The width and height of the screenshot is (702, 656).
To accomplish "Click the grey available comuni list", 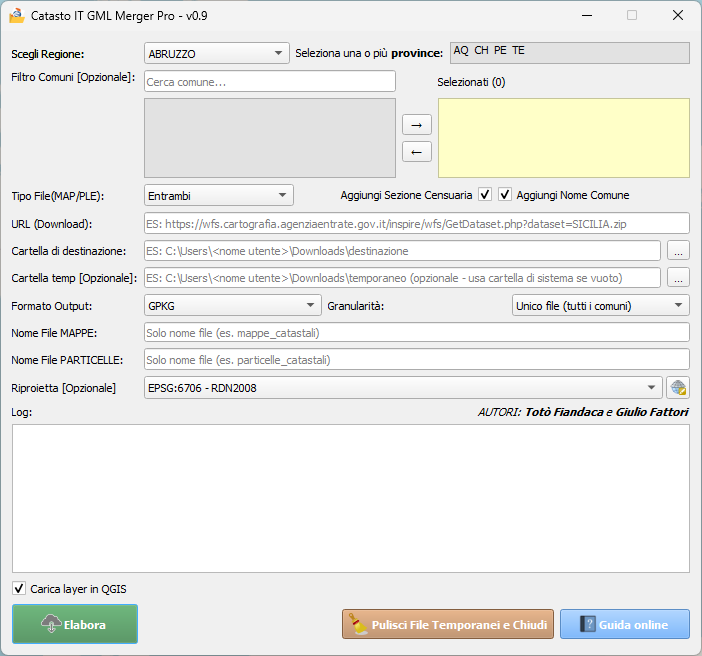I will point(270,138).
